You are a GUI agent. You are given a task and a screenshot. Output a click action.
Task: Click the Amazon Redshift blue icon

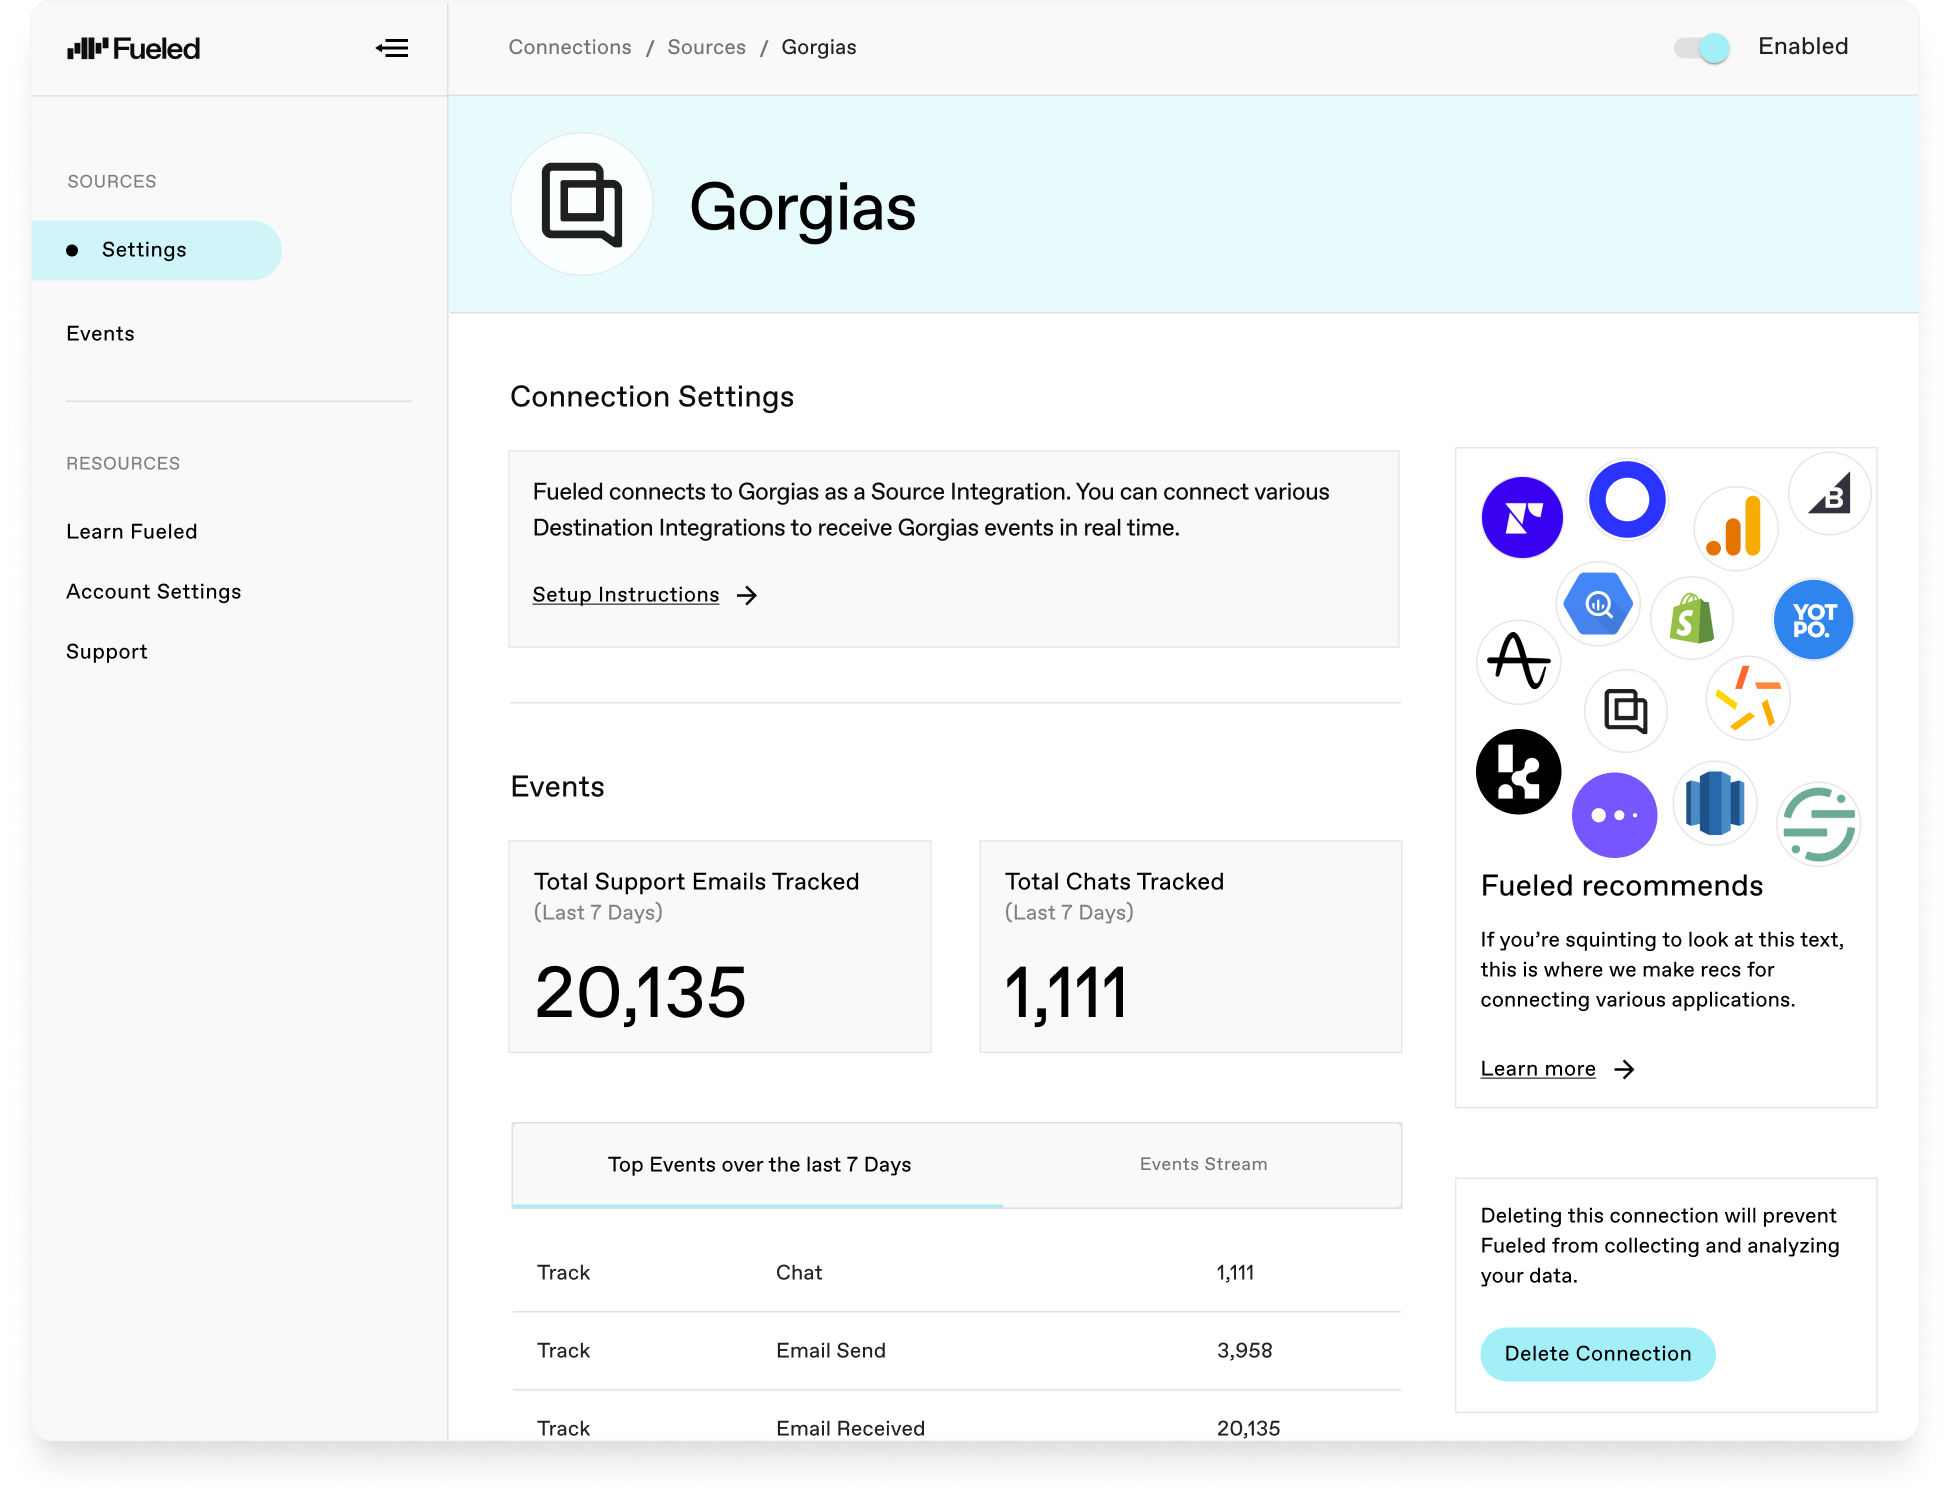tap(1715, 803)
